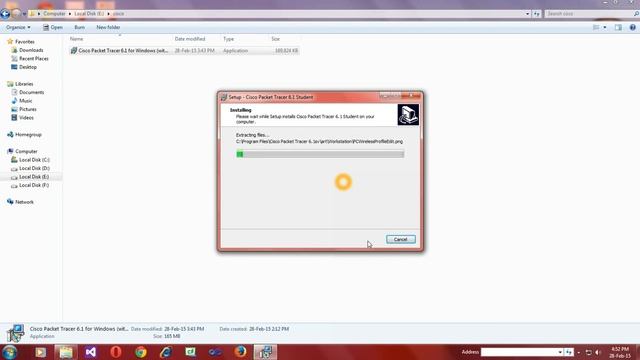Open the Pictures library
Screen dimensions: 640x360
[28, 109]
